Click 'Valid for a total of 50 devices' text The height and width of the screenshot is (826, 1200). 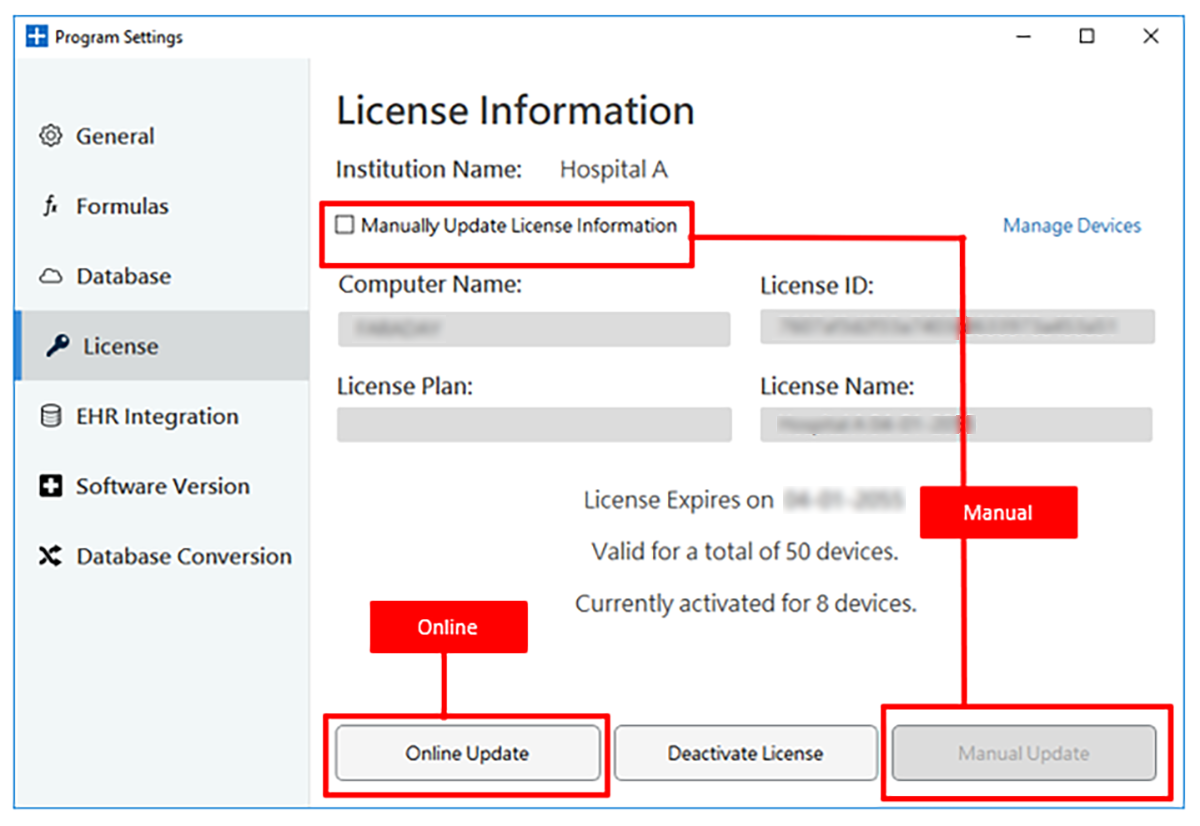745,551
